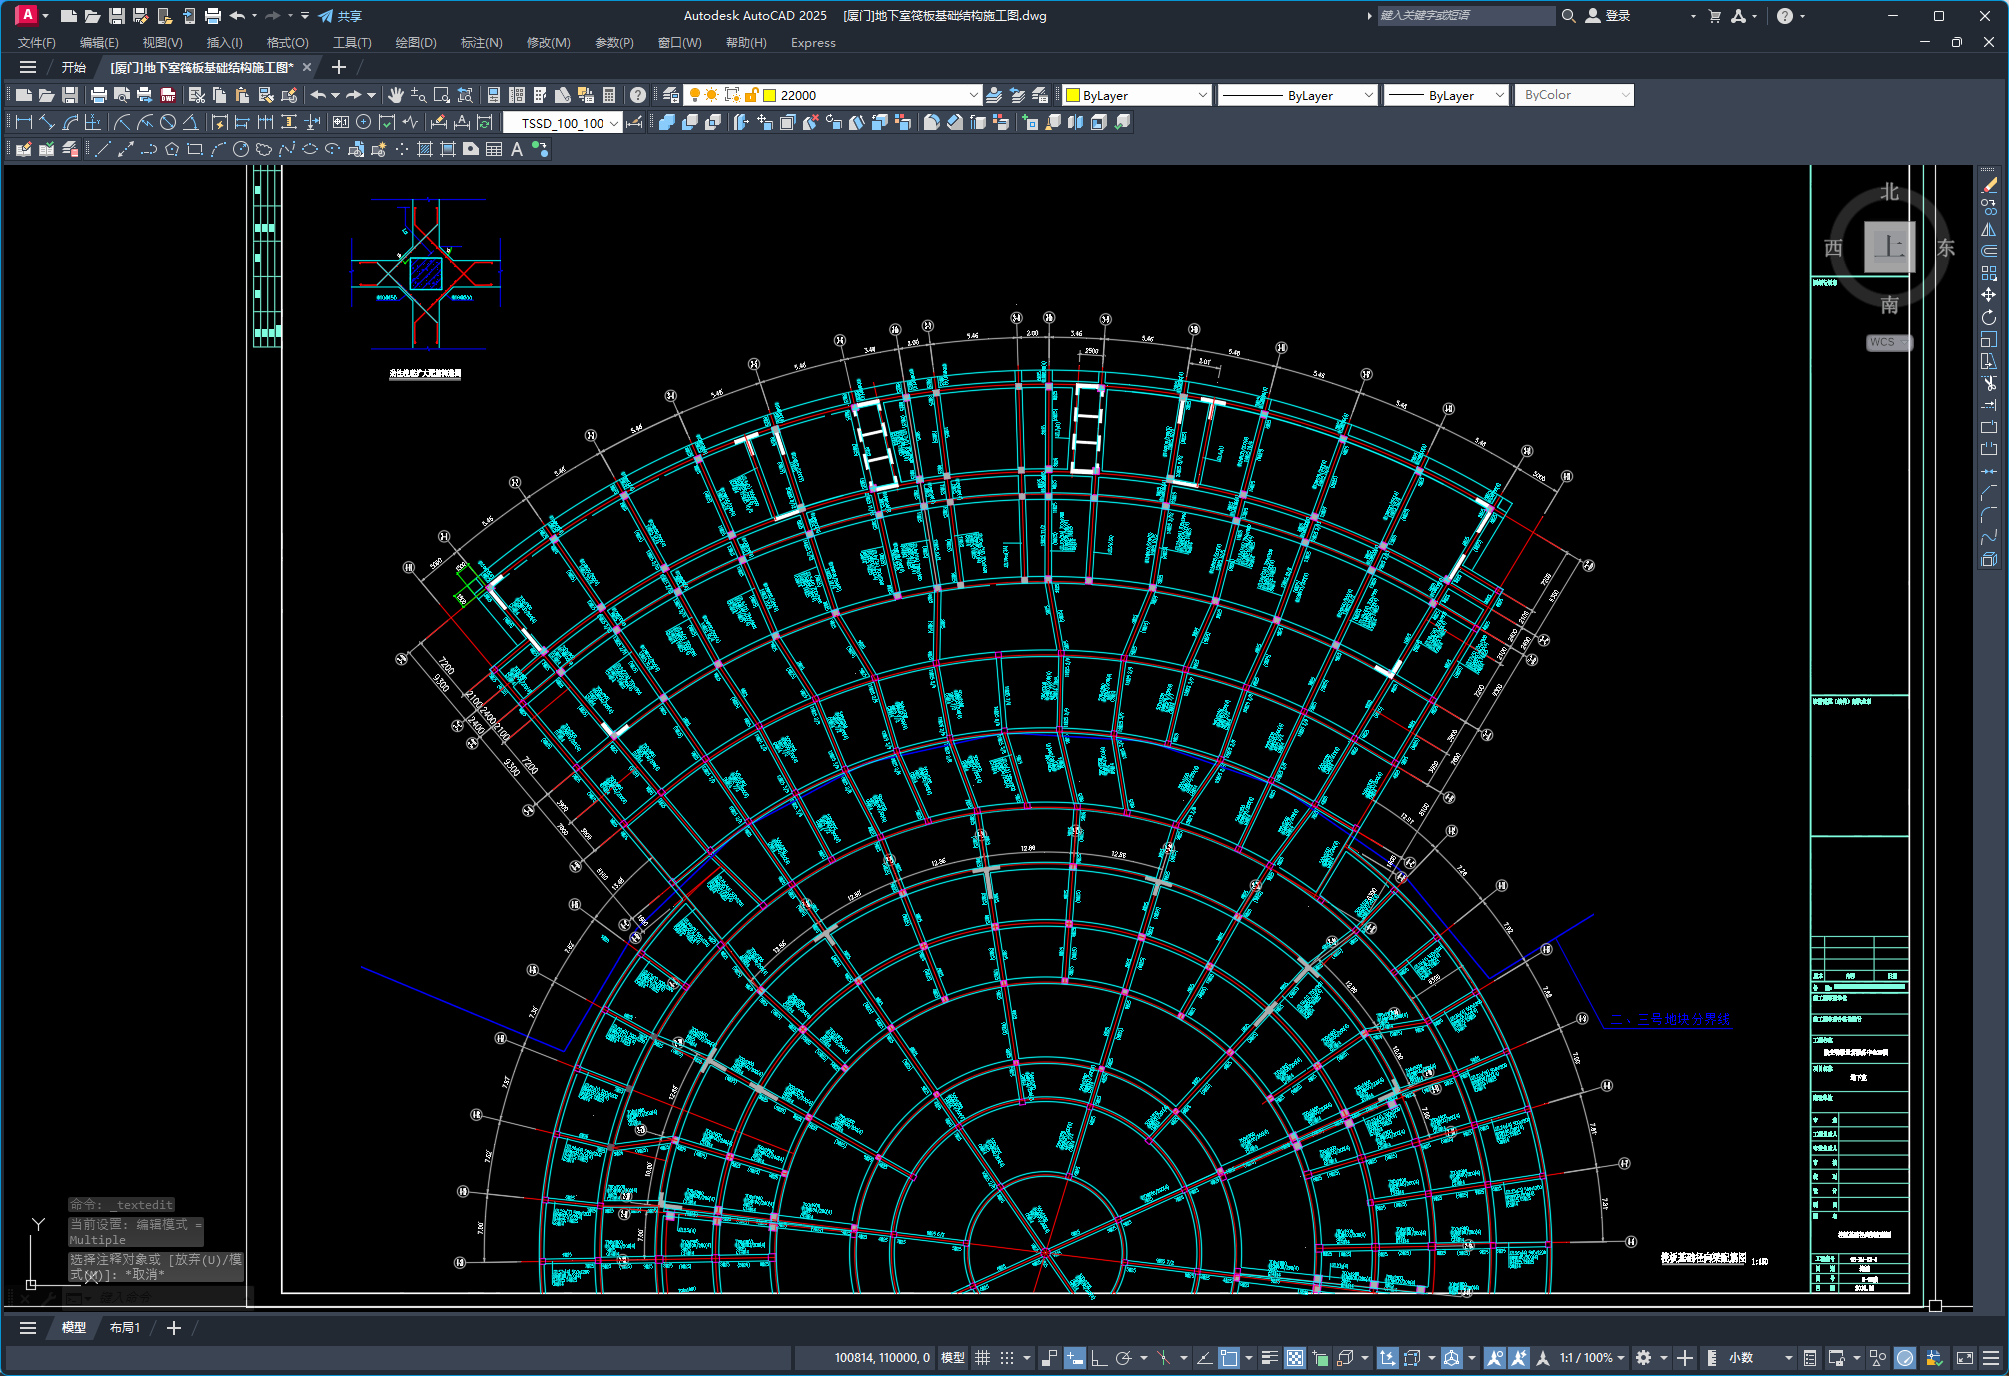Image resolution: width=2009 pixels, height=1376 pixels.
Task: Open annotation scale 1:1 / 100% dropdown
Action: [x=1593, y=1357]
